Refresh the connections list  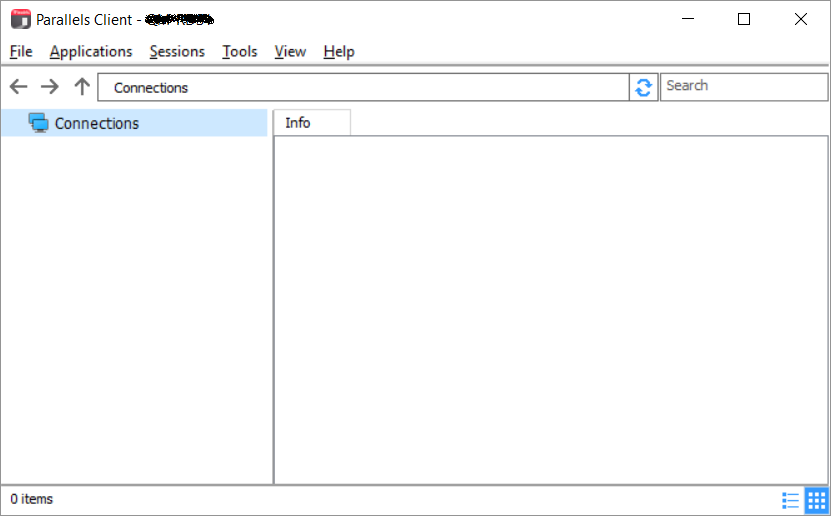pyautogui.click(x=643, y=87)
